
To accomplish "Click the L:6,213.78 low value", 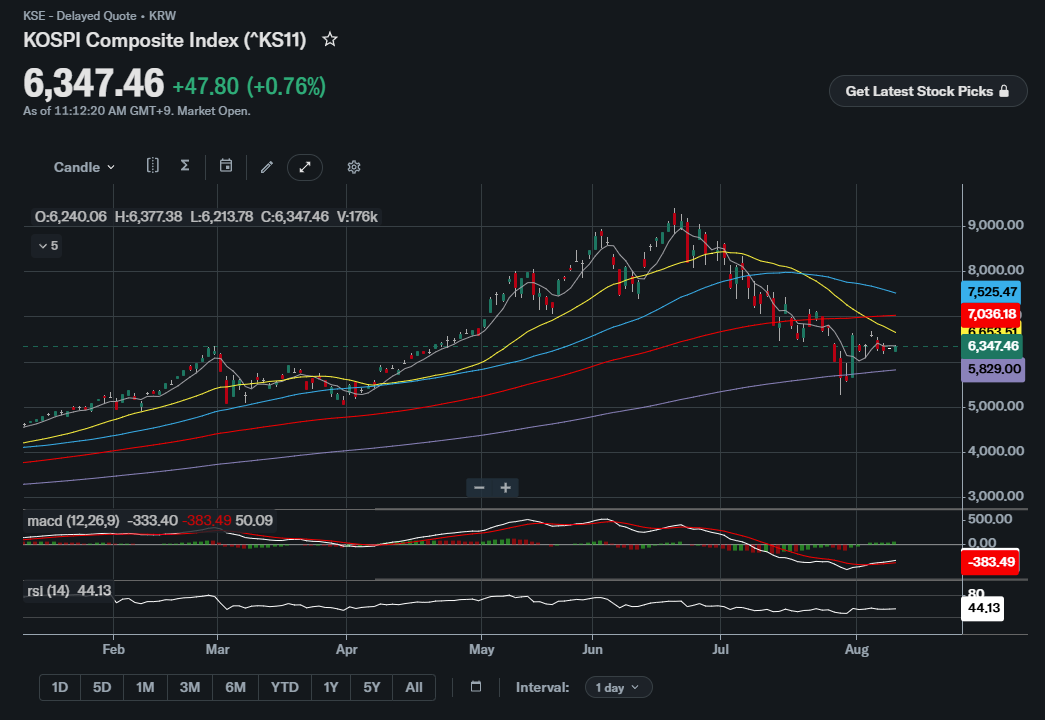I will pyautogui.click(x=221, y=217).
